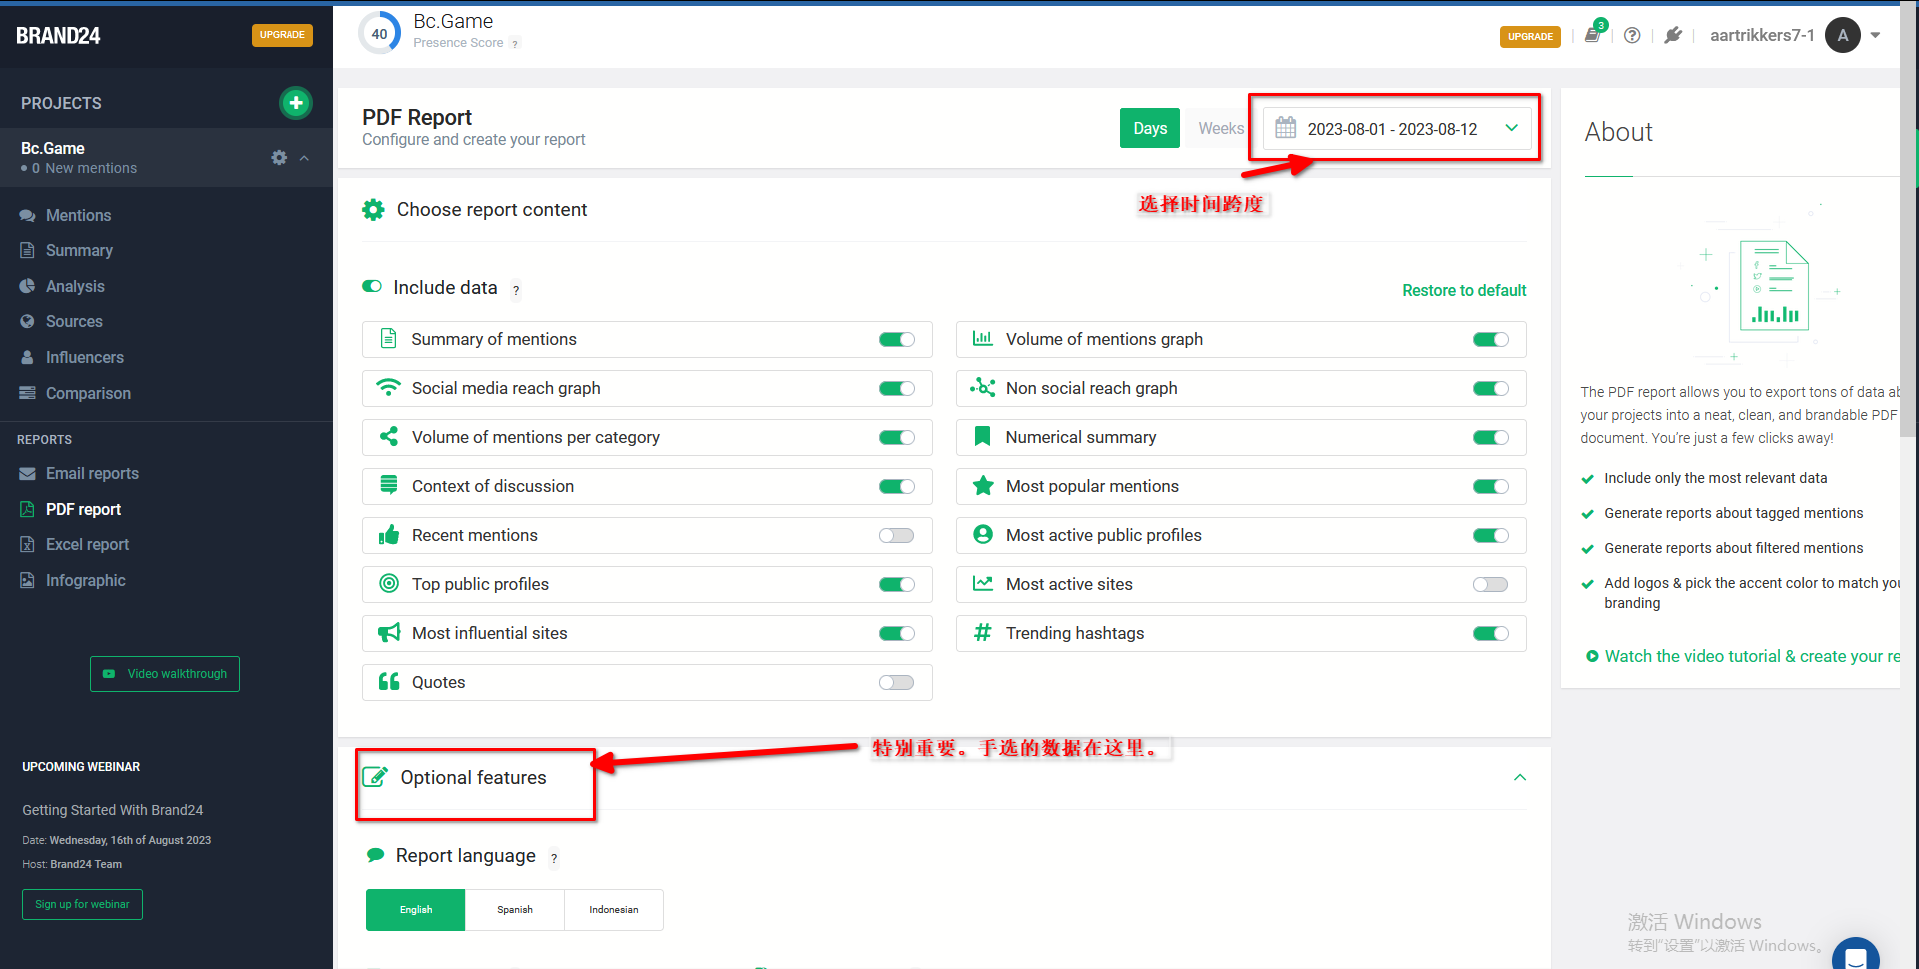Toggle Volume of mentions per category
The image size is (1919, 969).
pos(897,438)
